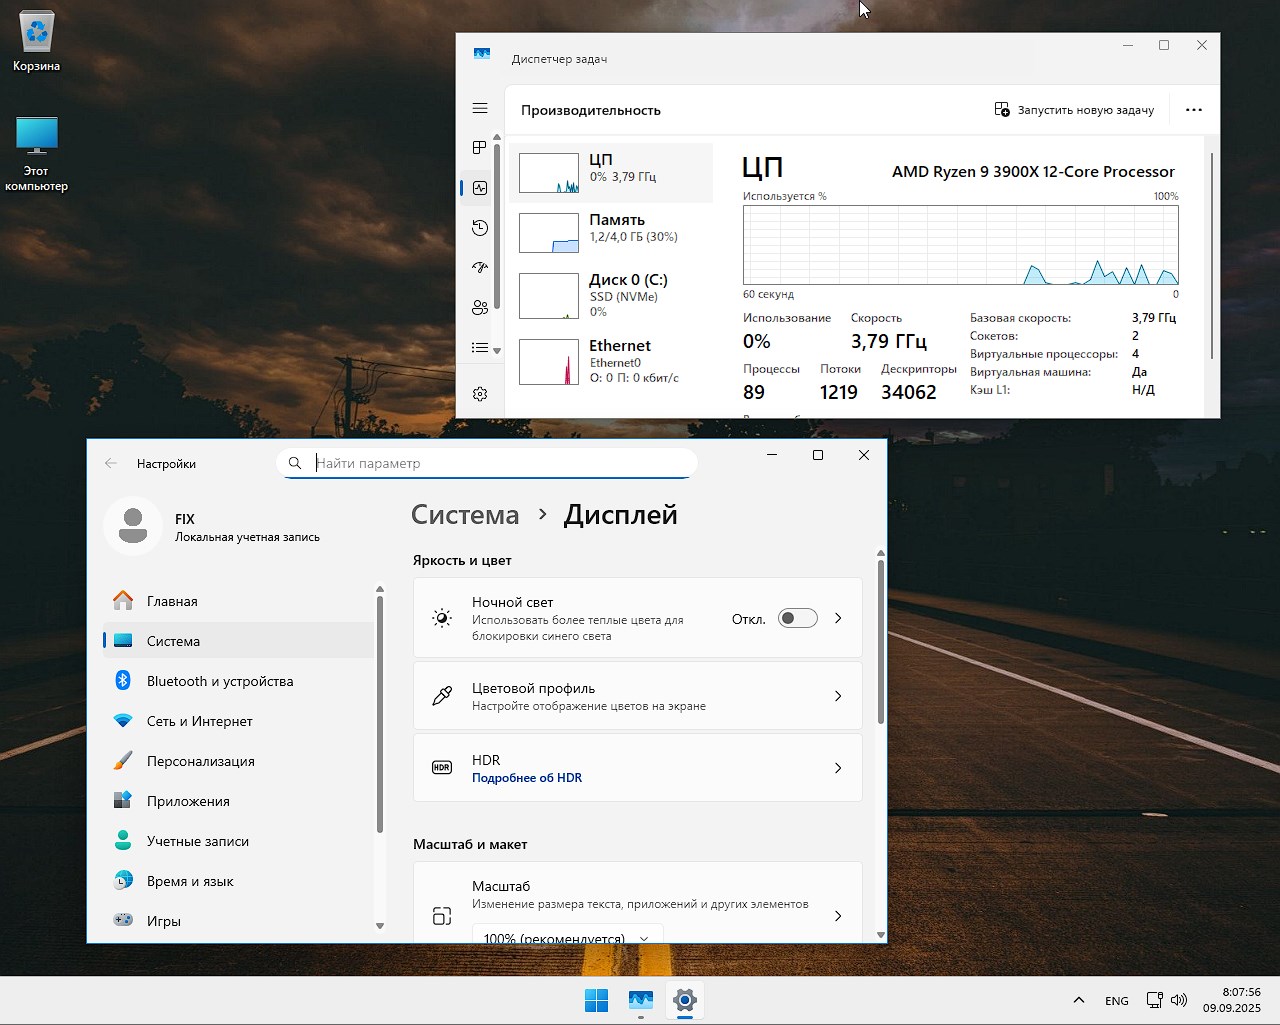Open the scale percentage dropdown
This screenshot has height=1025, width=1280.
tap(567, 937)
